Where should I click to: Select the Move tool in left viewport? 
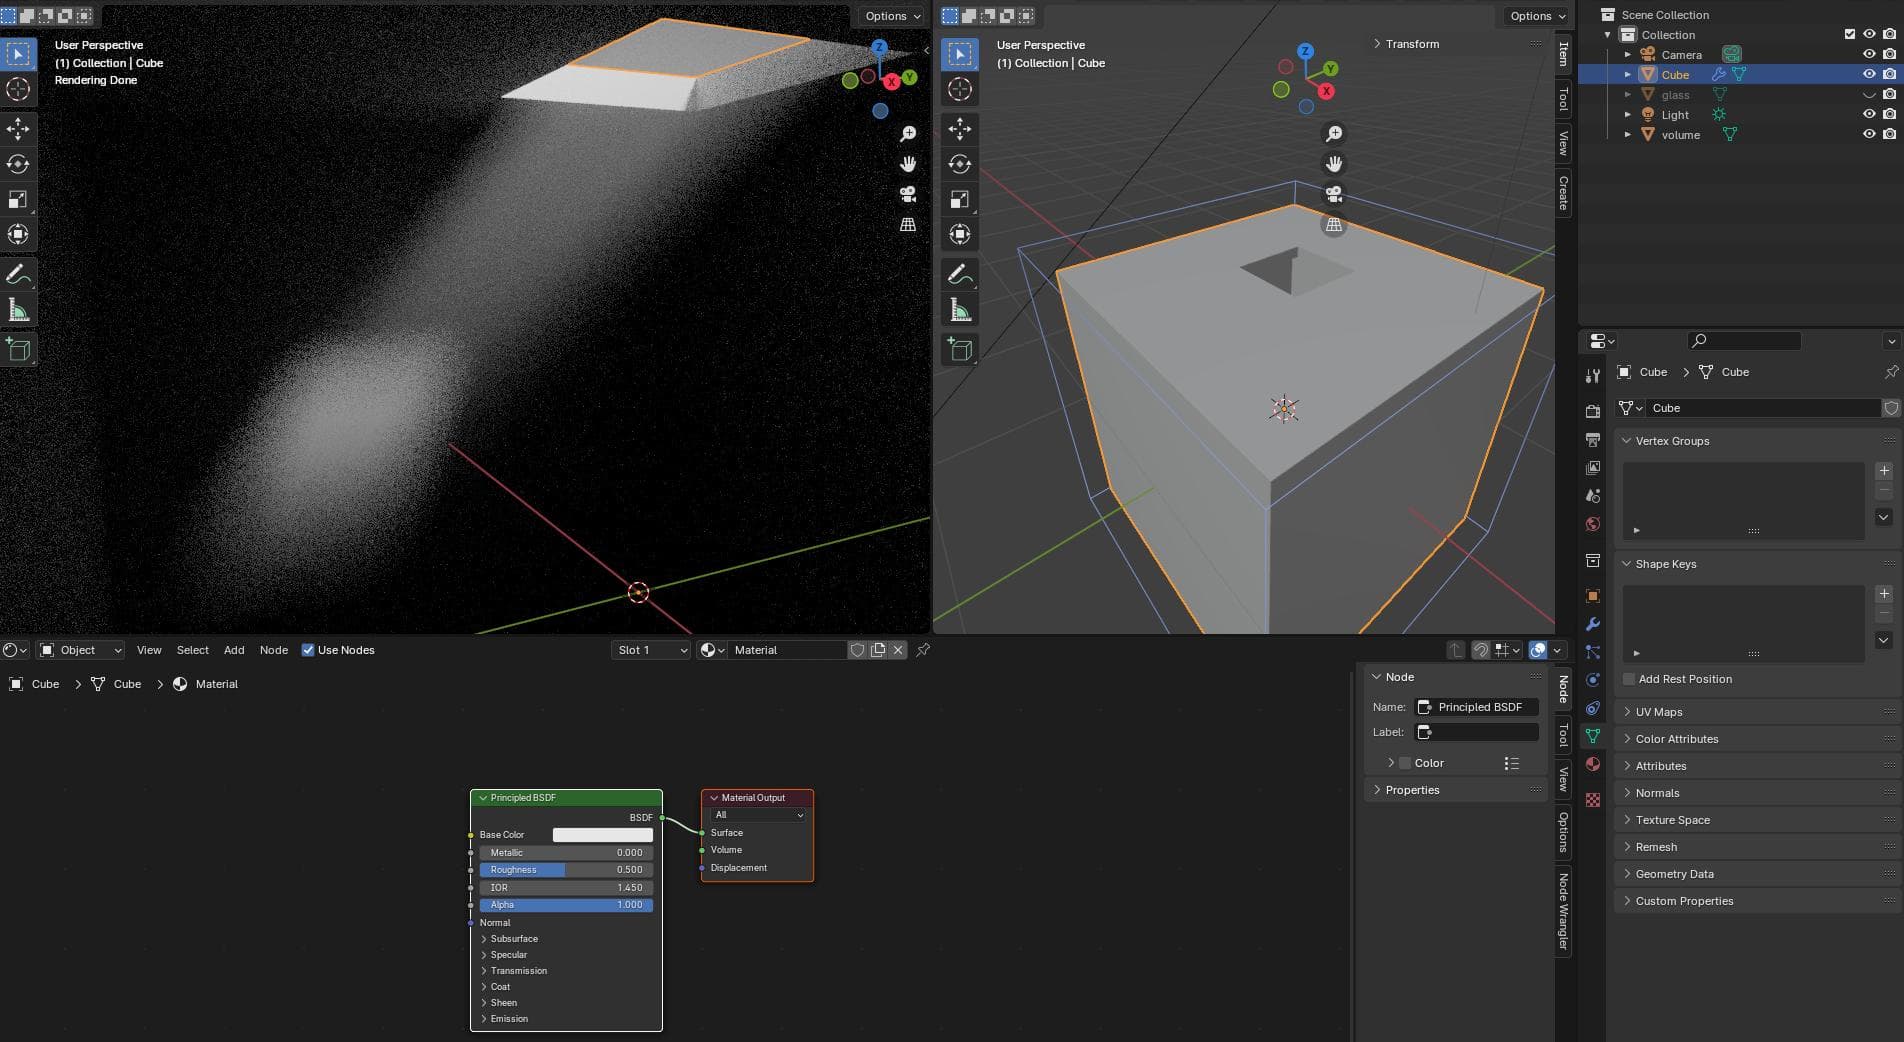(18, 128)
